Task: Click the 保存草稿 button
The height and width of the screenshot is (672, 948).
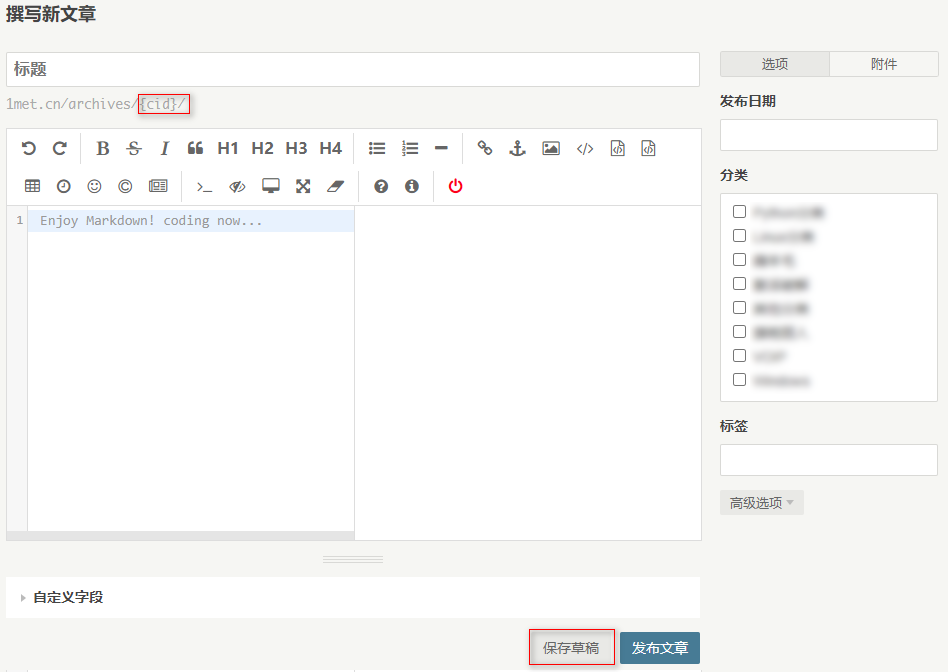Action: 571,648
